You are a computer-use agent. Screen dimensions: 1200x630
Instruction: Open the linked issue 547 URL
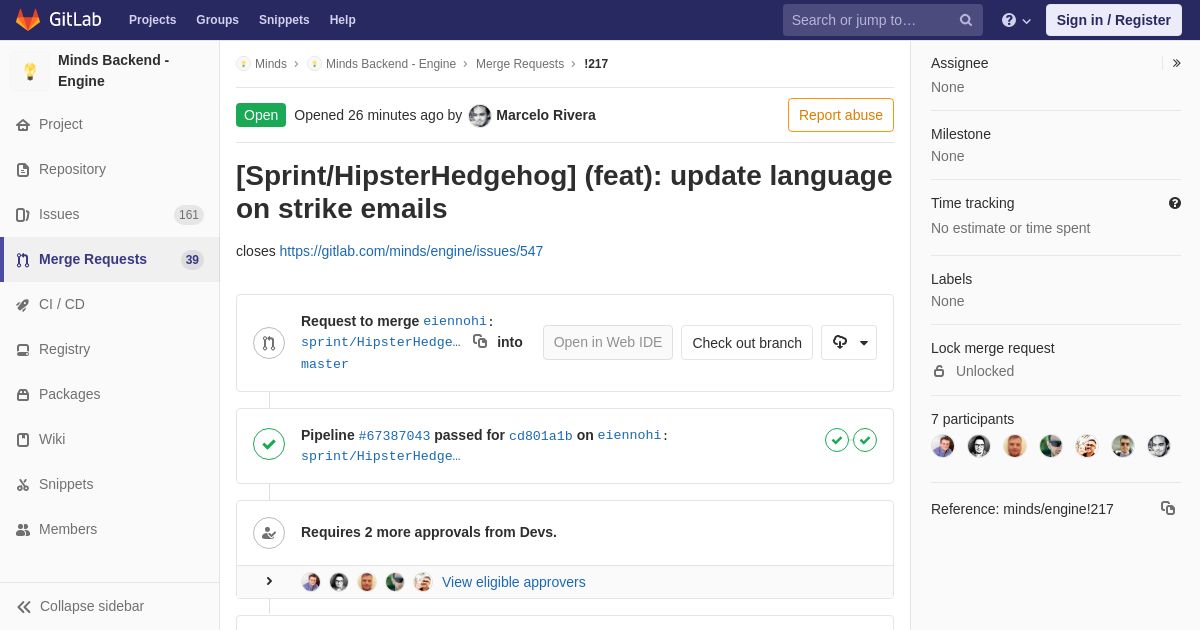pyautogui.click(x=411, y=251)
